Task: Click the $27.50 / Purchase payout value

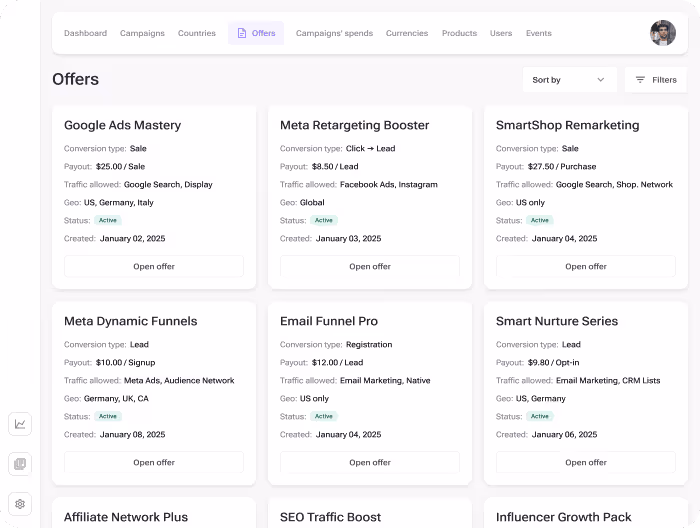Action: pos(562,166)
